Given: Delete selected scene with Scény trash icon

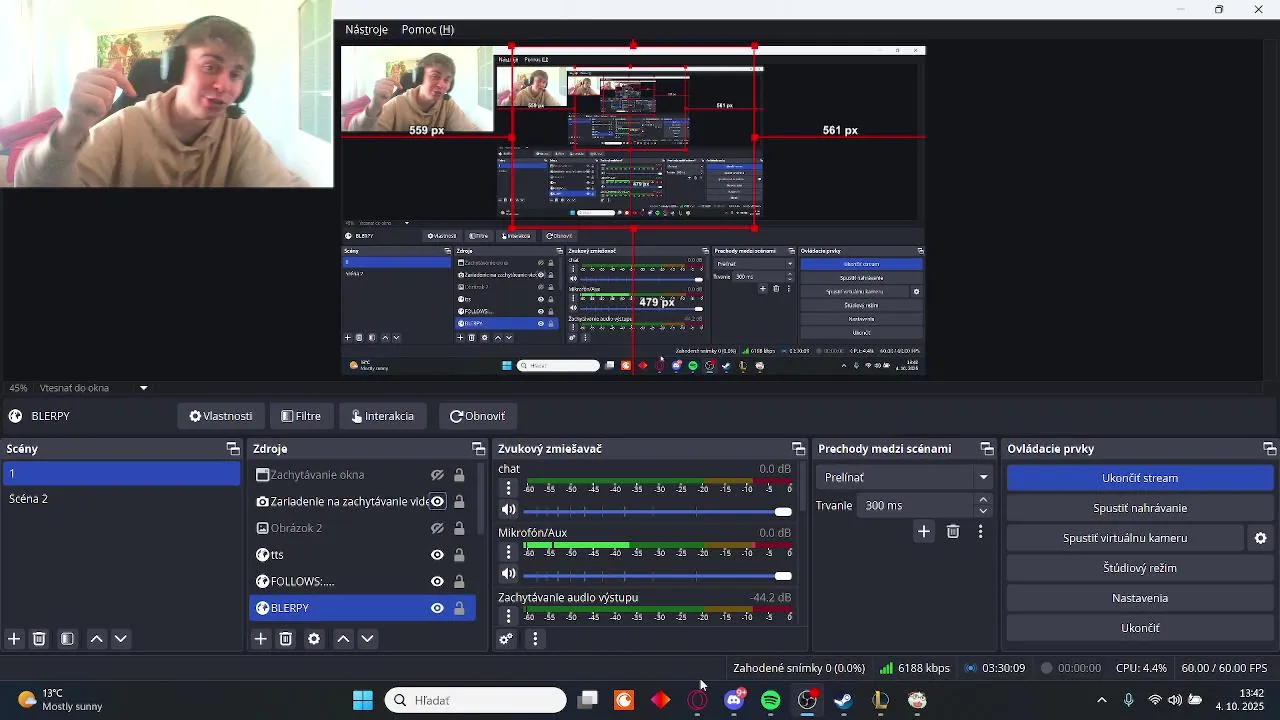Looking at the screenshot, I should tap(40, 639).
